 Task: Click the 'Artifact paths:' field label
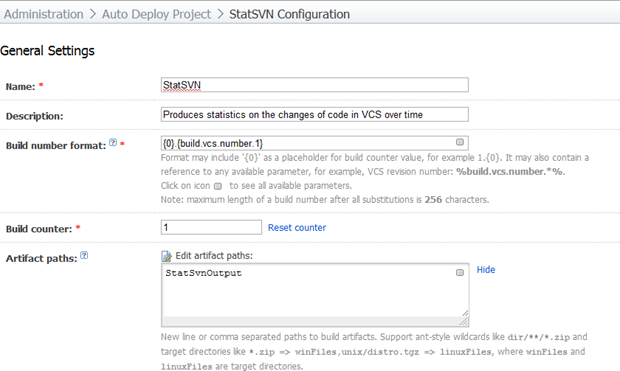click(42, 259)
